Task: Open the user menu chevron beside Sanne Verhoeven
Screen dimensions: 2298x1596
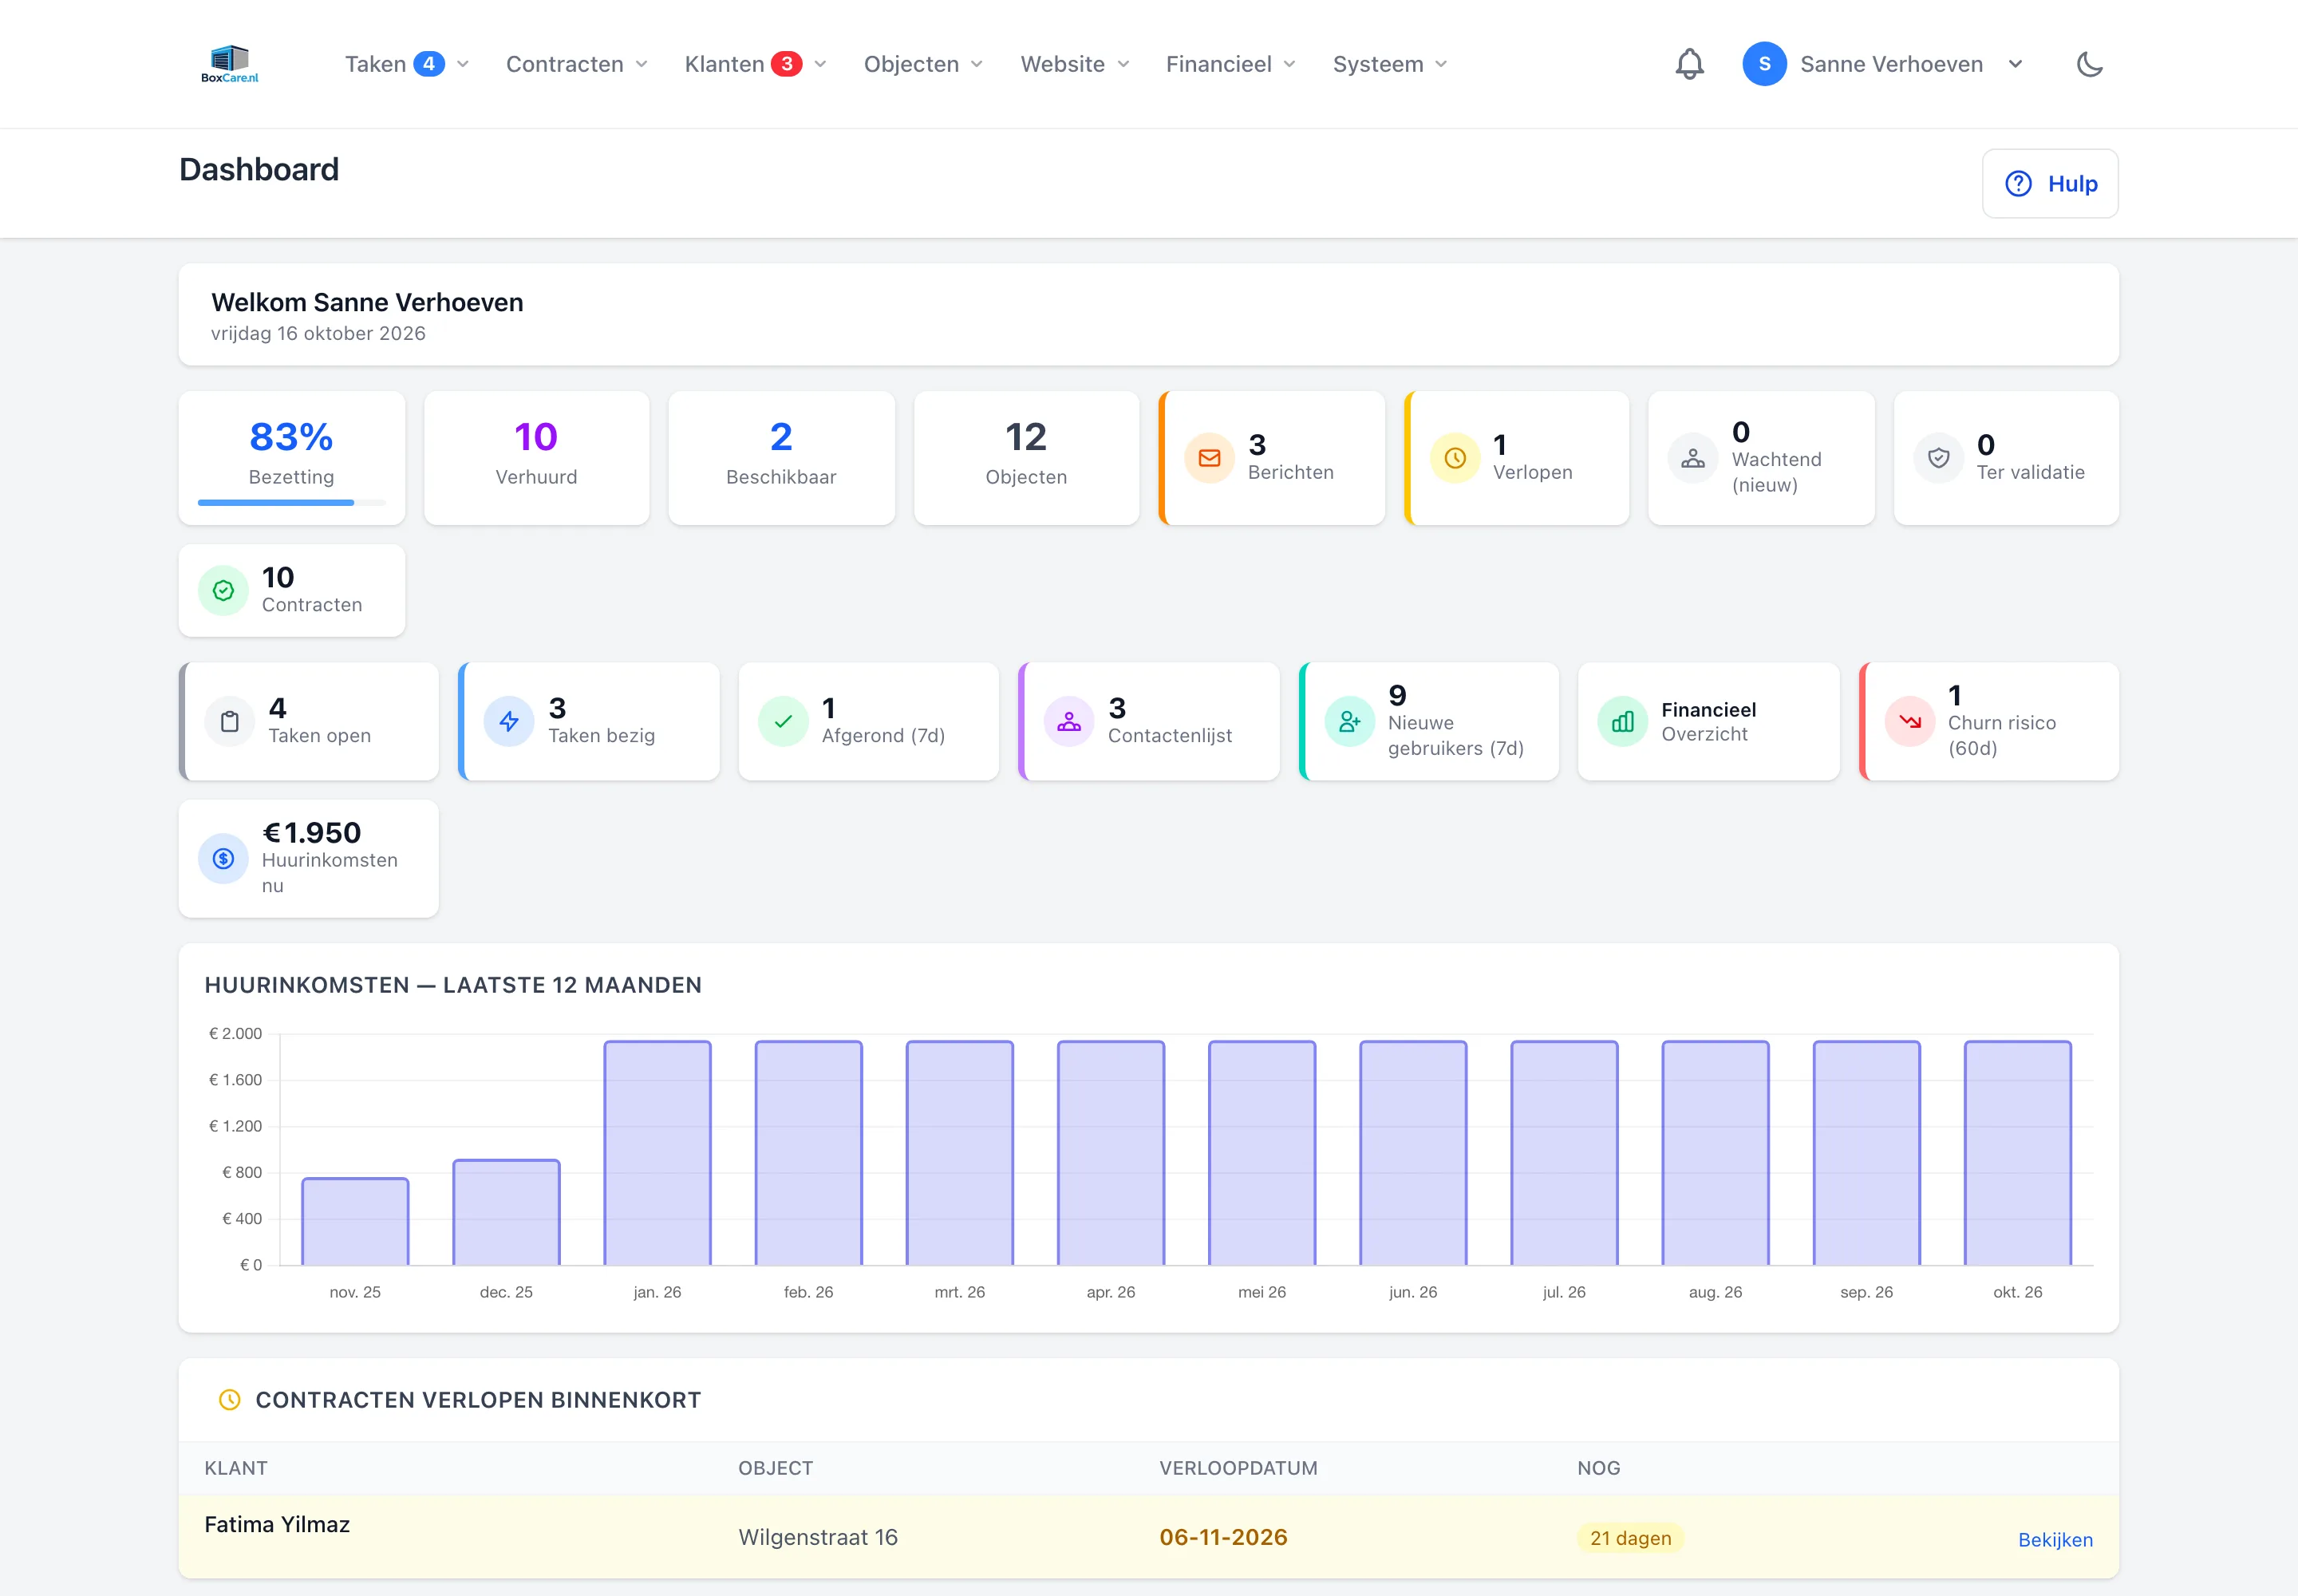Action: 2015,64
